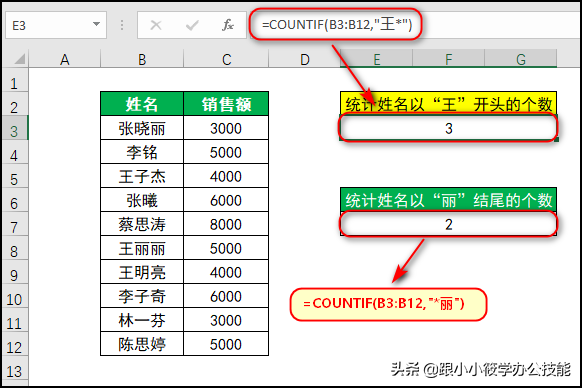Click sales value 5000 for 王丽丽
Screen dimensions: 582x388
(x=226, y=248)
